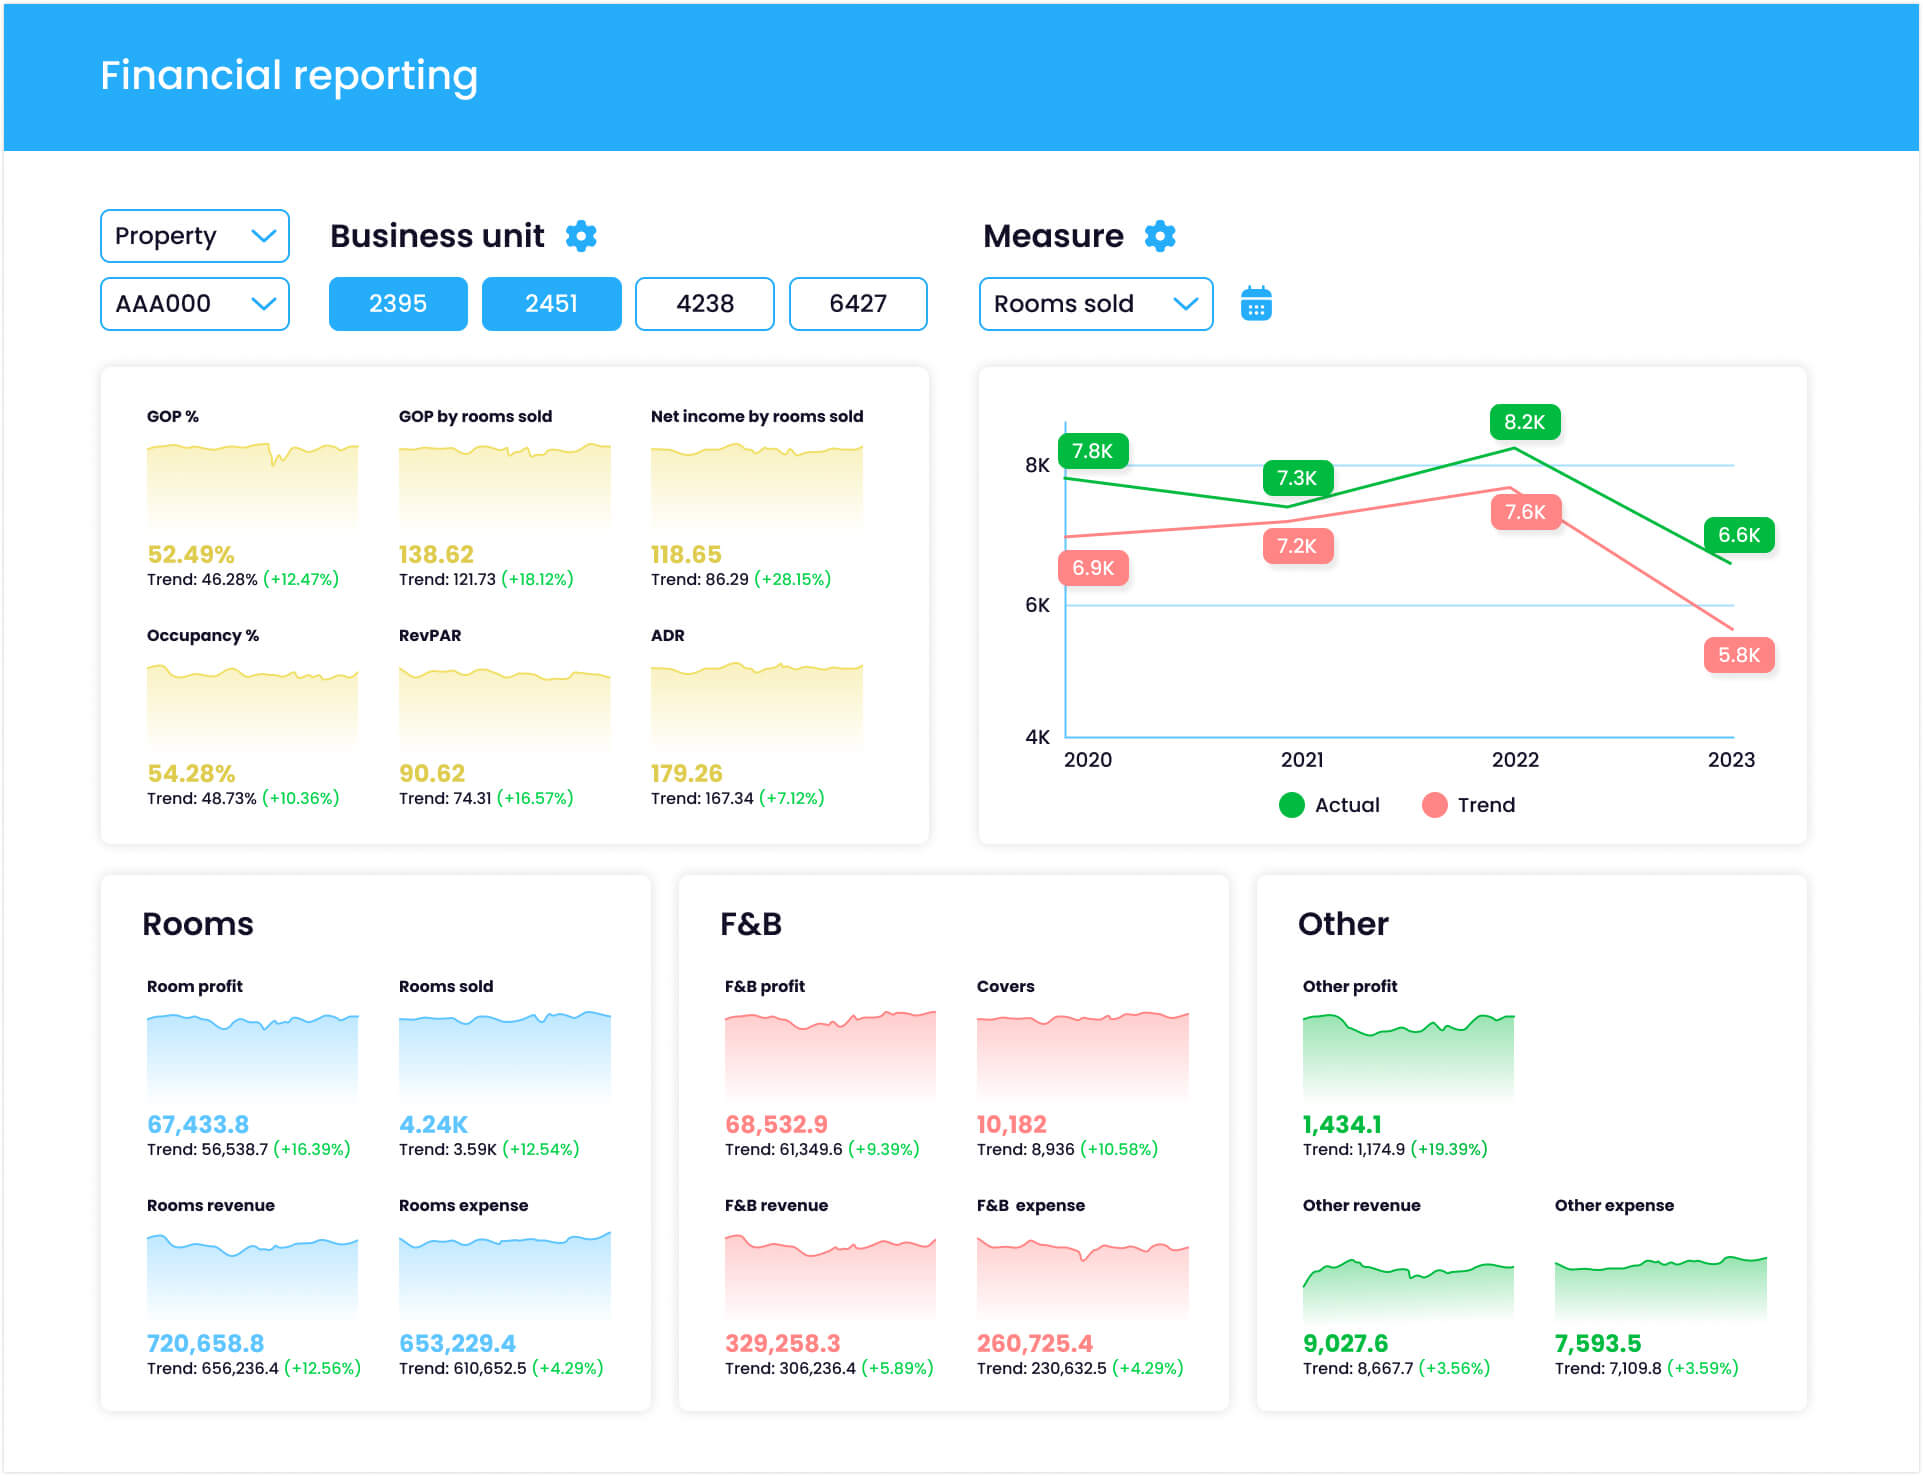
Task: Click the 7.8K actual data label
Action: (1092, 451)
